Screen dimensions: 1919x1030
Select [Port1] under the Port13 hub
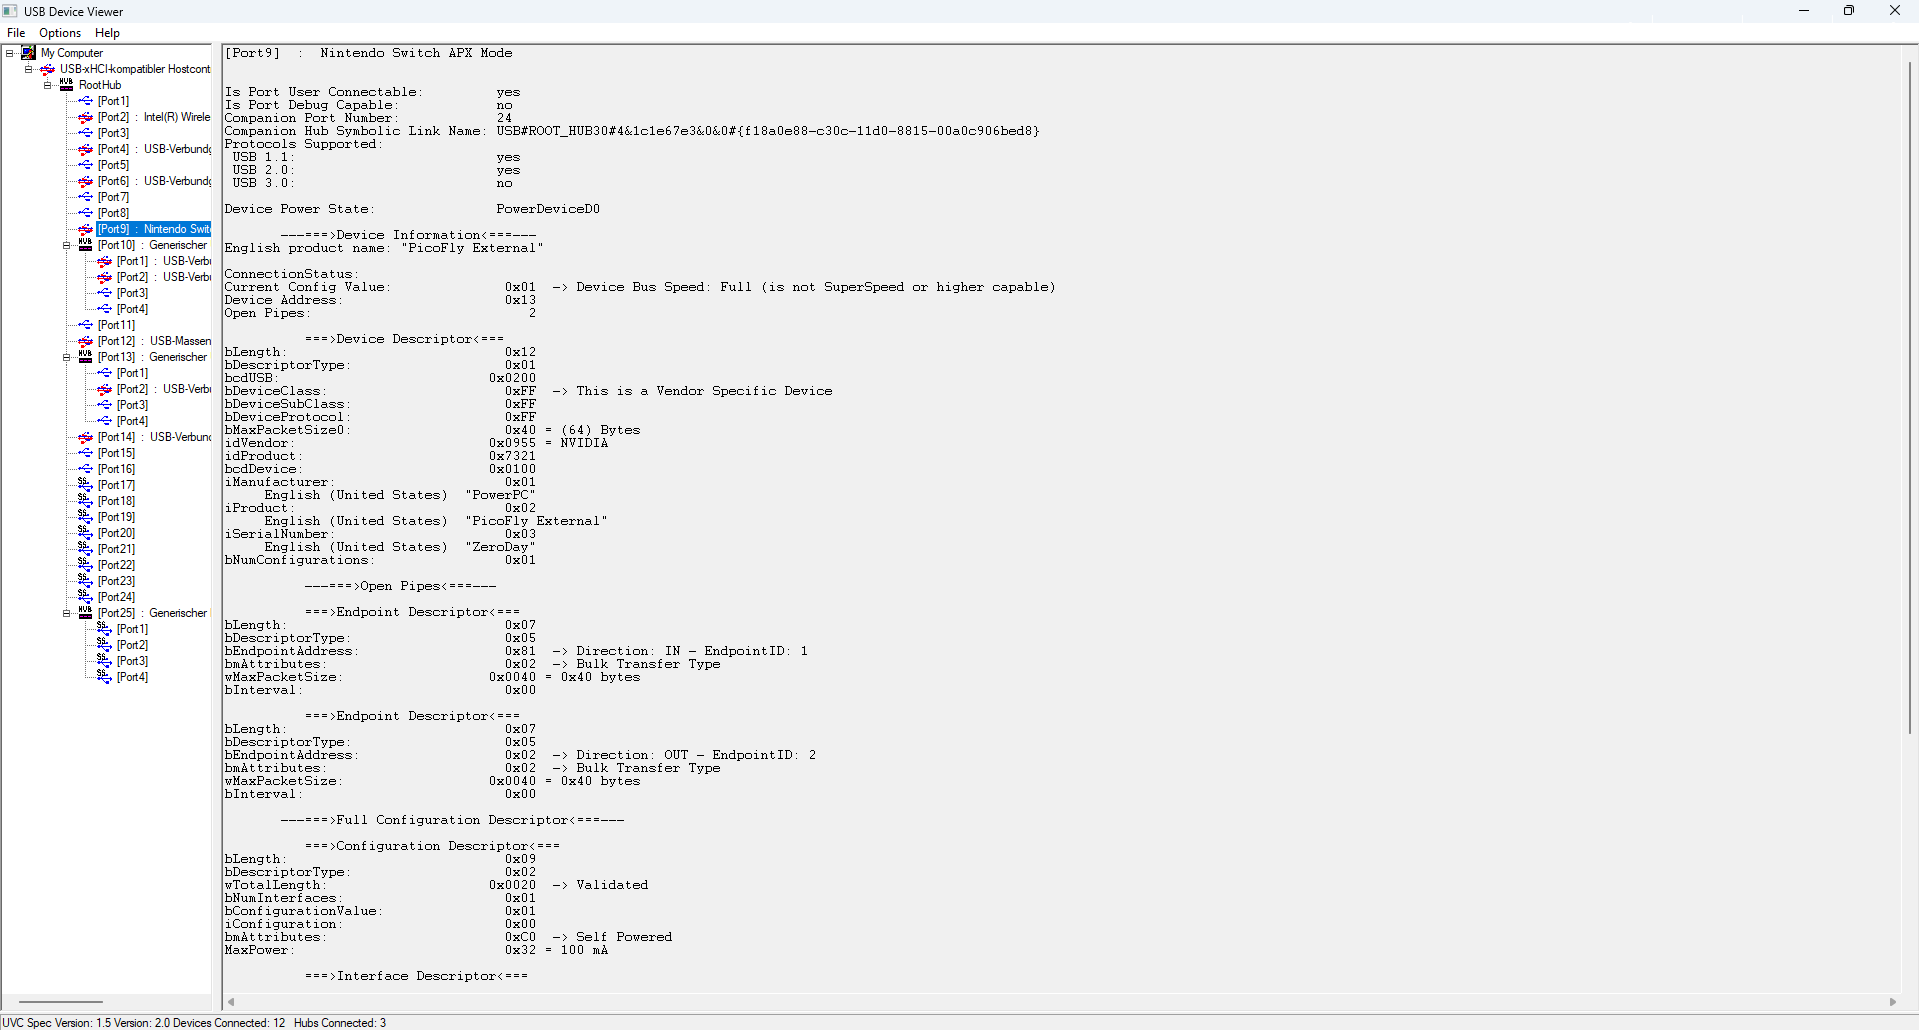132,373
